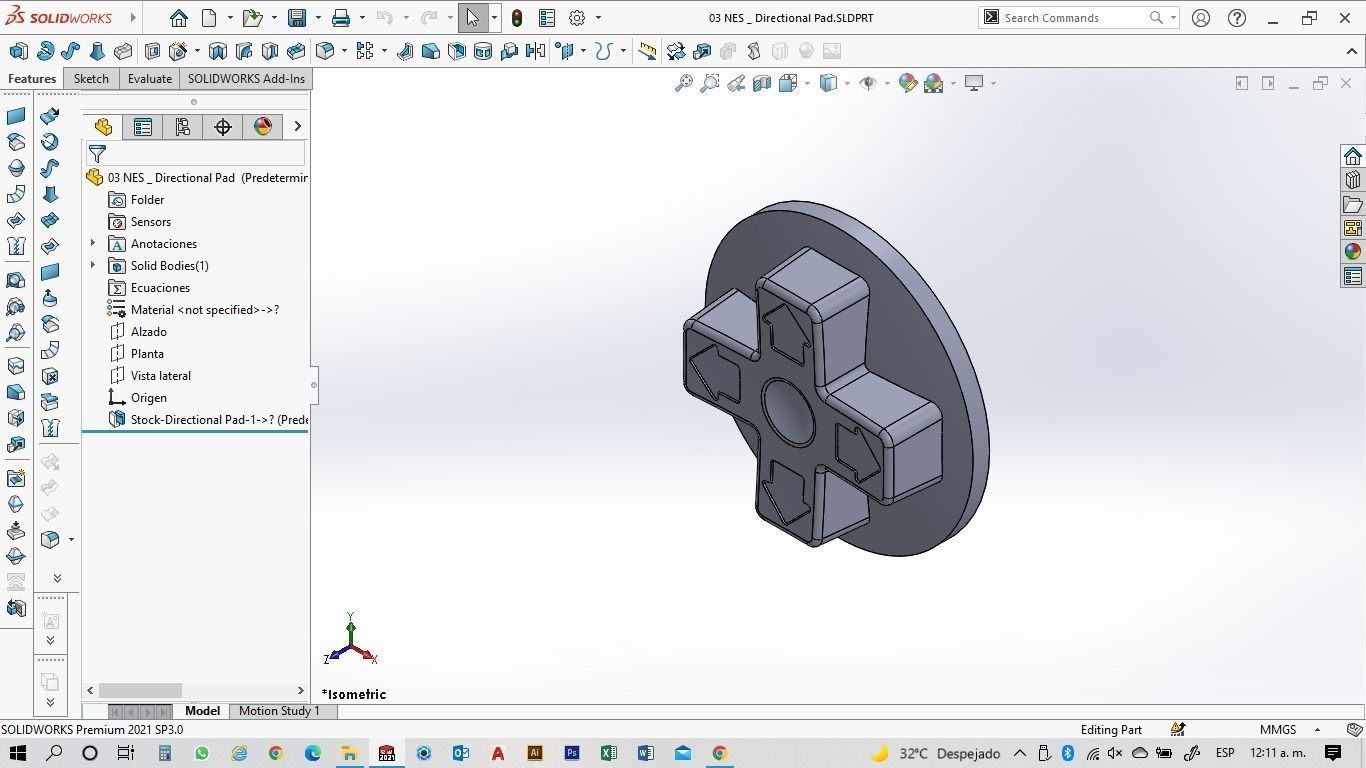
Task: Expand the Solid Bodies(1) tree node
Action: click(93, 266)
